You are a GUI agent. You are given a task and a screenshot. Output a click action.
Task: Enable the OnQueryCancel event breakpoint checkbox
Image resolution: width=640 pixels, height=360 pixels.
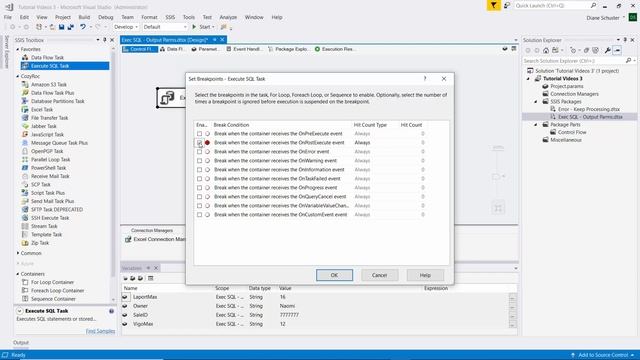pos(199,197)
